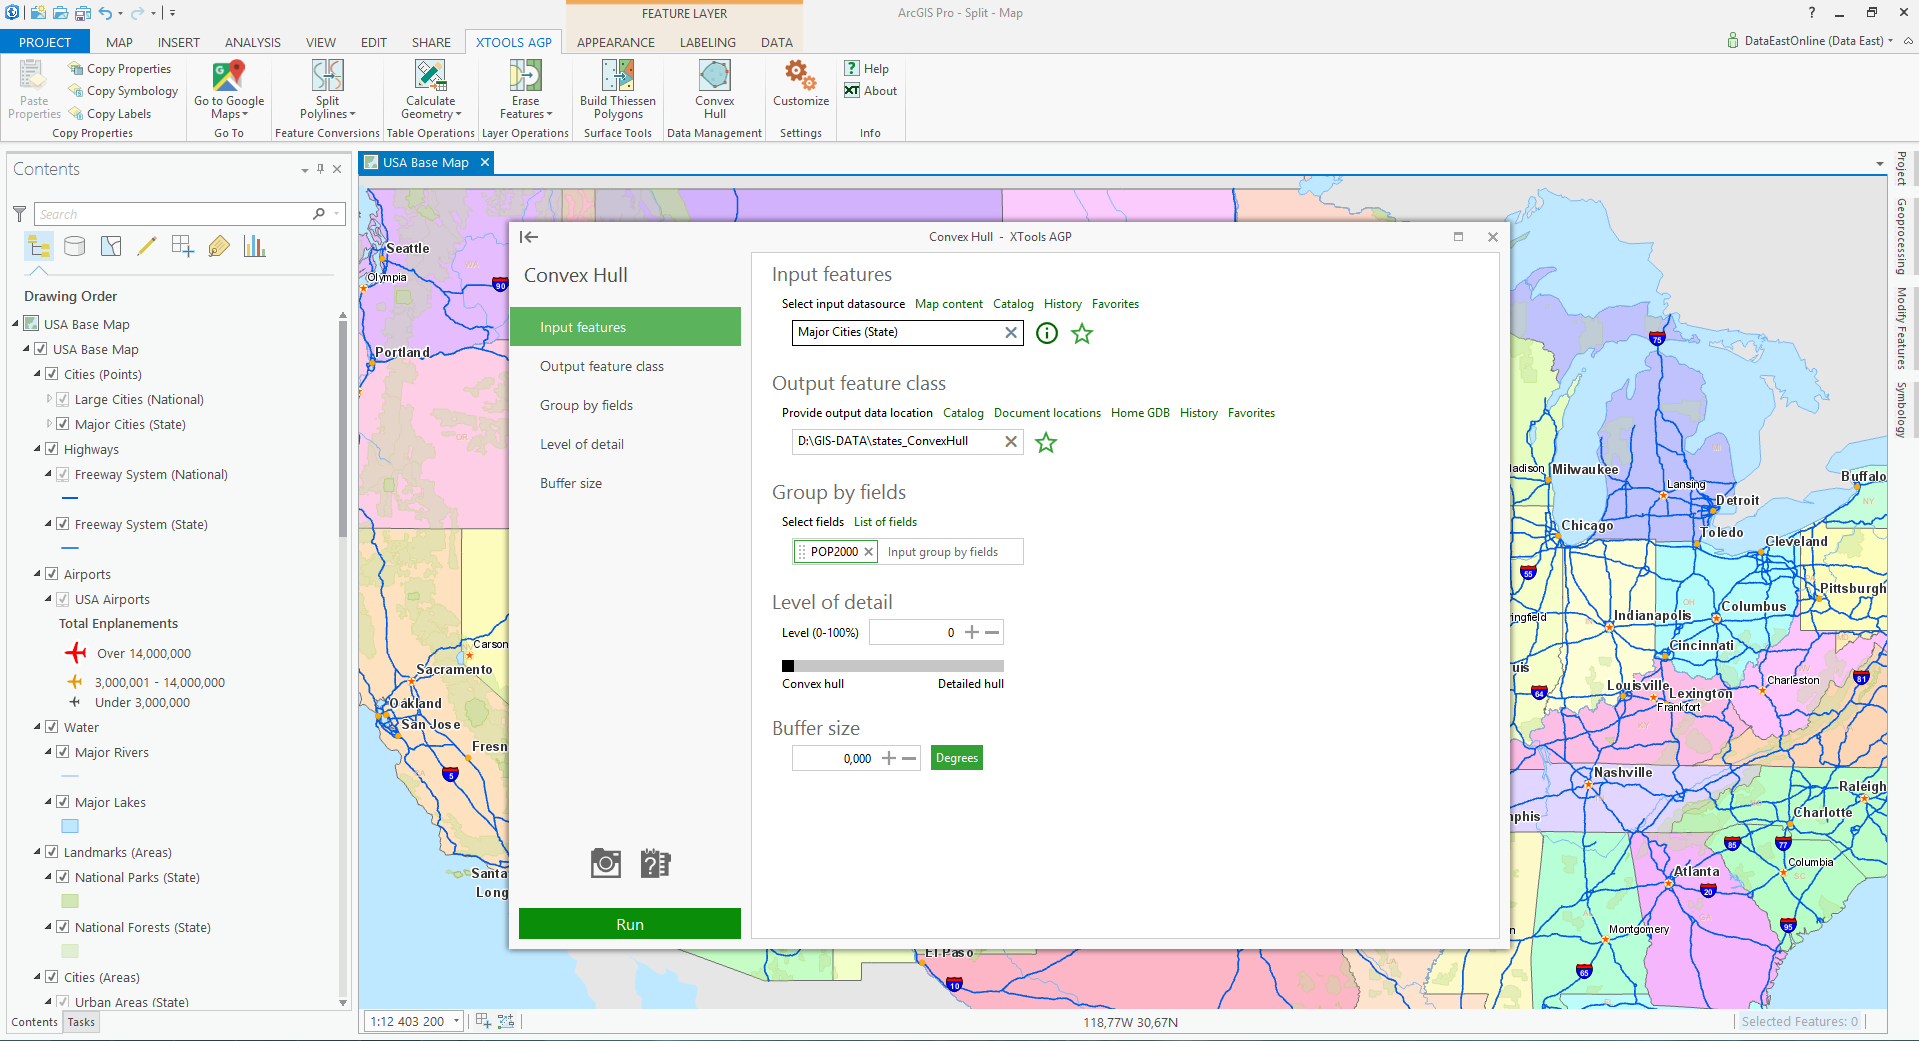The height and width of the screenshot is (1041, 1919).
Task: Toggle Freeway System (State) checkbox
Action: point(63,524)
